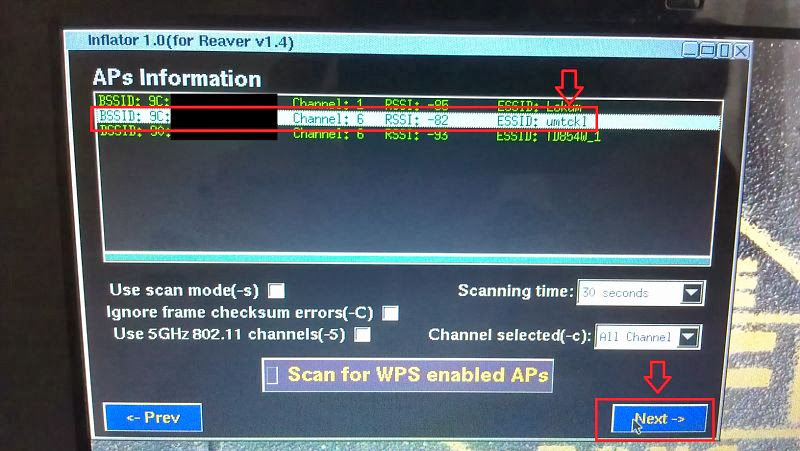This screenshot has height=451, width=800.
Task: Expand the Channel selected(-c) dropdown arrow
Action: point(688,337)
